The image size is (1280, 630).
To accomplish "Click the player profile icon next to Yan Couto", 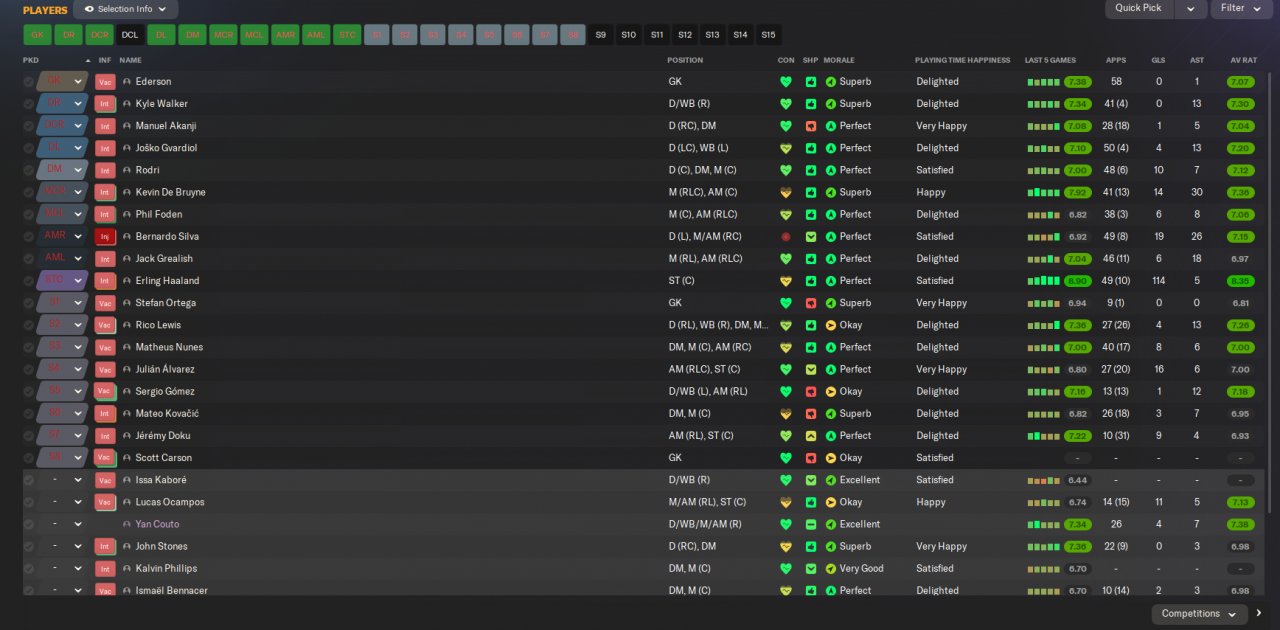I will coord(127,525).
